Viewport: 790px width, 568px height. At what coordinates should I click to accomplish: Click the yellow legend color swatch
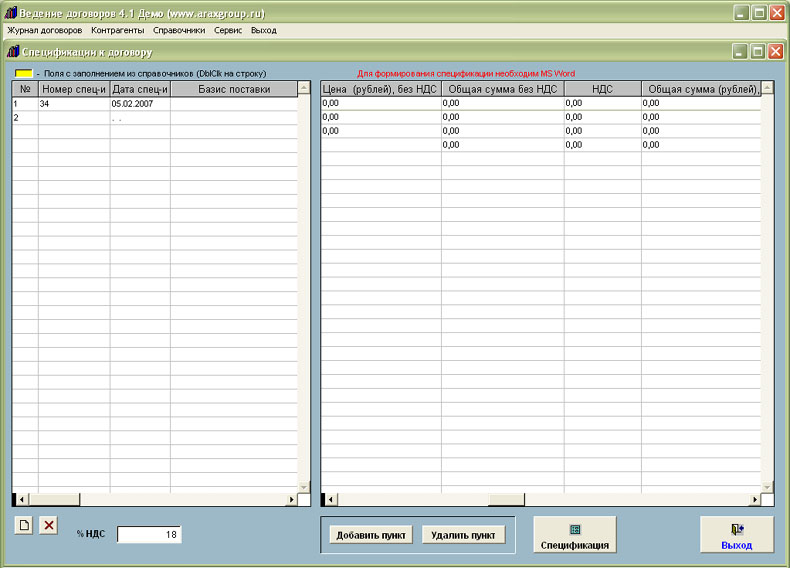pyautogui.click(x=24, y=74)
